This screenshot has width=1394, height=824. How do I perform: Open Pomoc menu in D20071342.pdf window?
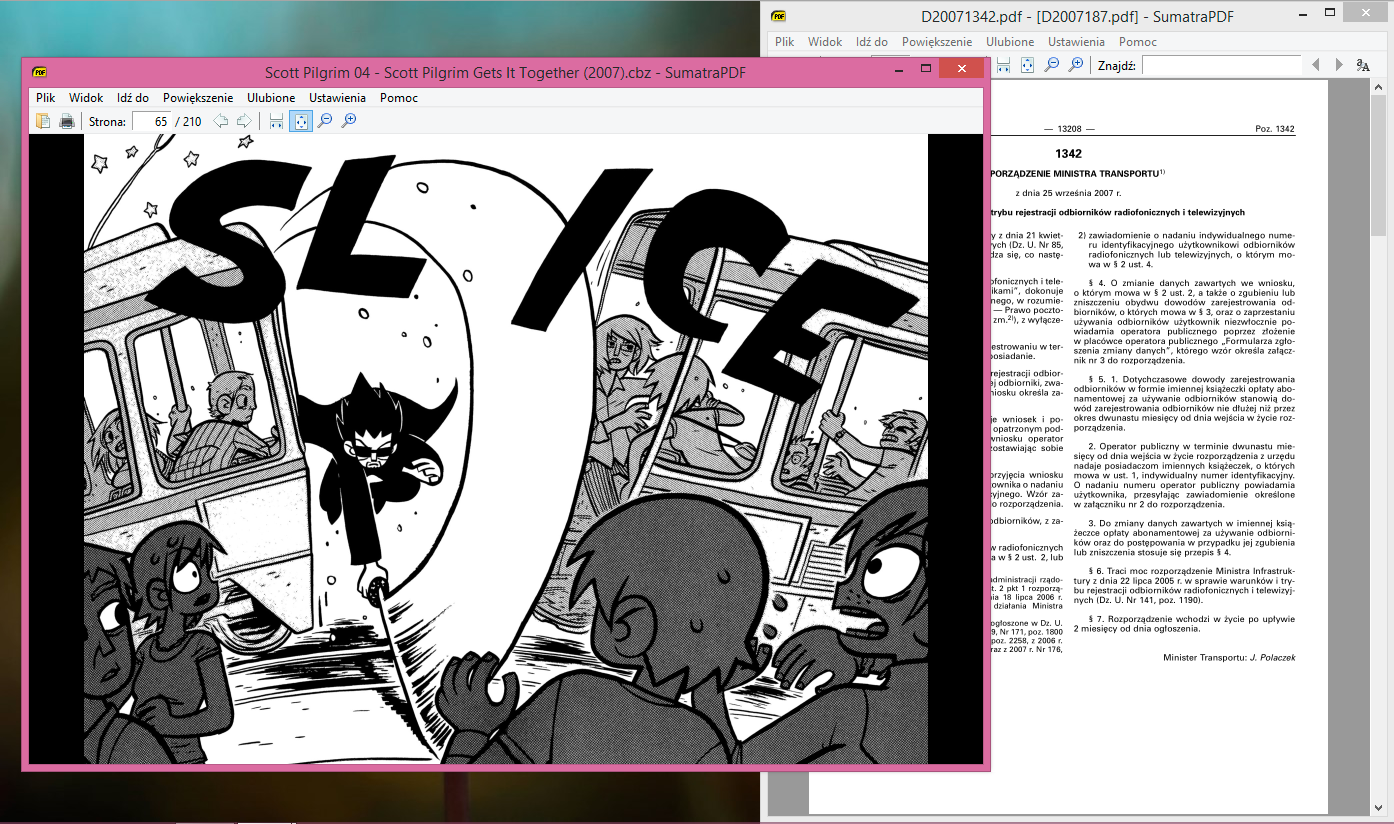1138,42
